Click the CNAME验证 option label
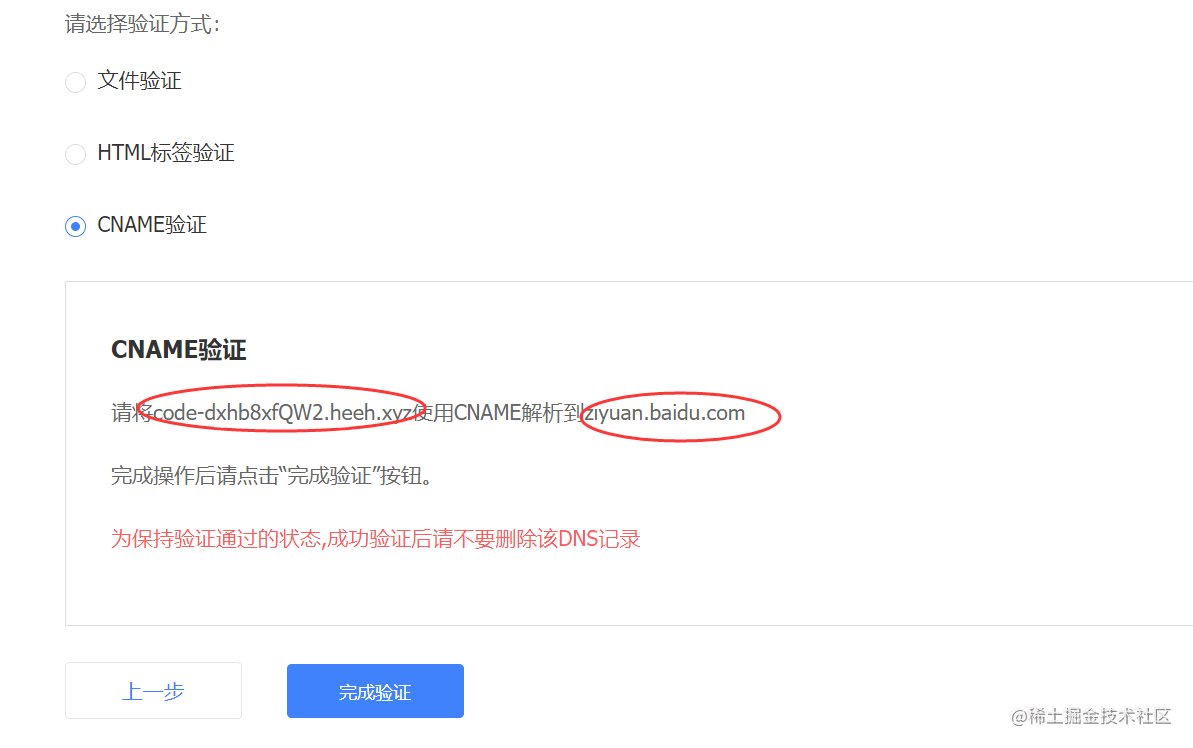 [152, 225]
